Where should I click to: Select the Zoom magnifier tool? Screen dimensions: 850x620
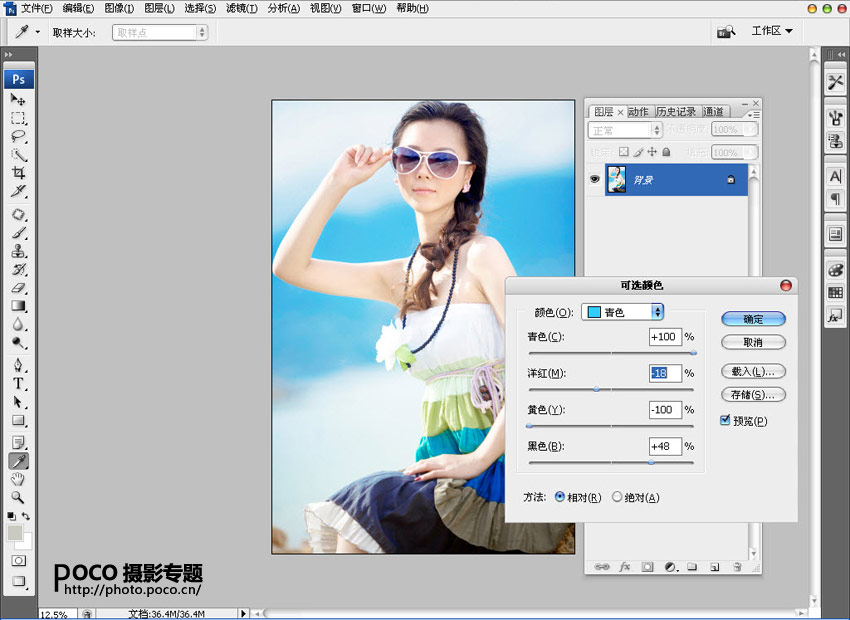click(18, 497)
